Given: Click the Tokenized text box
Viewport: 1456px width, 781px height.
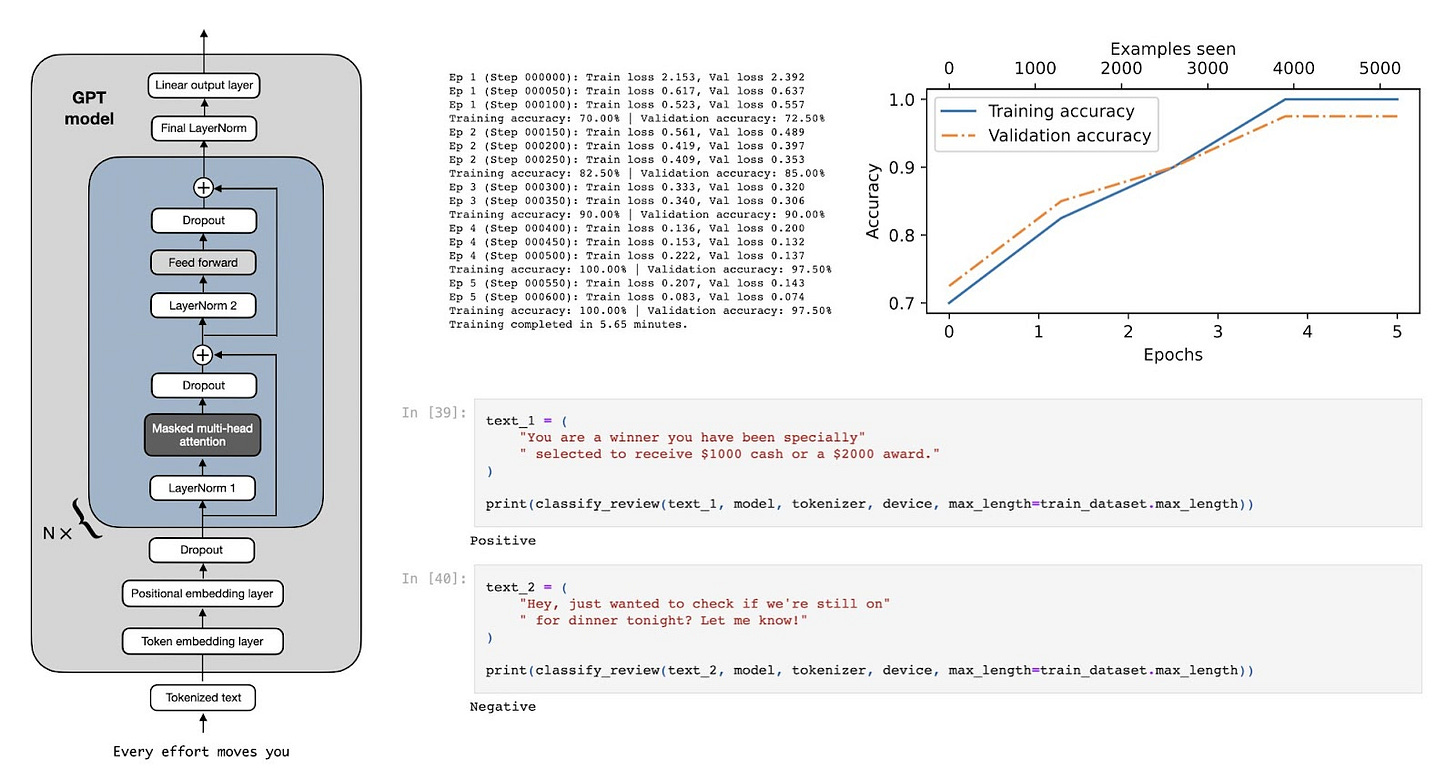Looking at the screenshot, I should 202,697.
